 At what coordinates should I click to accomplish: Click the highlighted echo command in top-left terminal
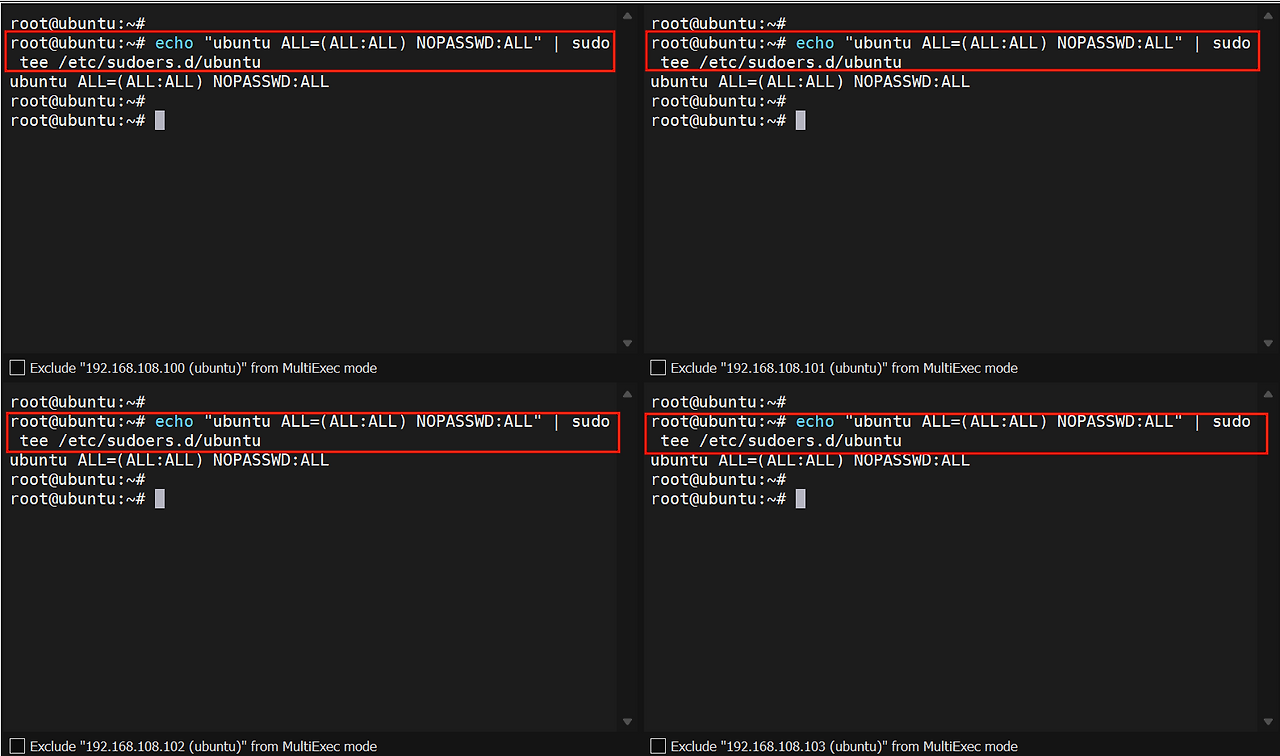[x=310, y=52]
